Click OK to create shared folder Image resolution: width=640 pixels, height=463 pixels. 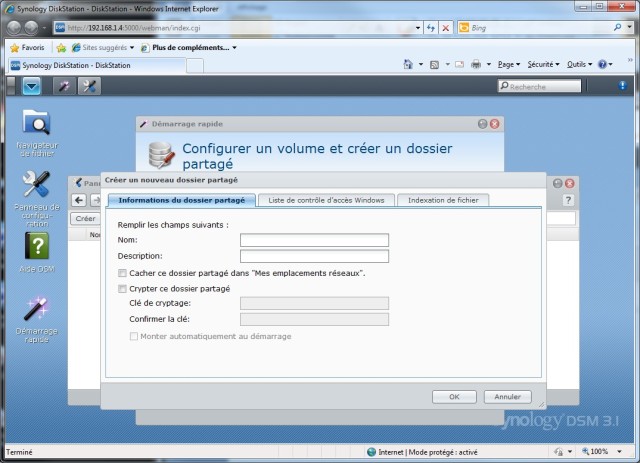click(x=454, y=397)
